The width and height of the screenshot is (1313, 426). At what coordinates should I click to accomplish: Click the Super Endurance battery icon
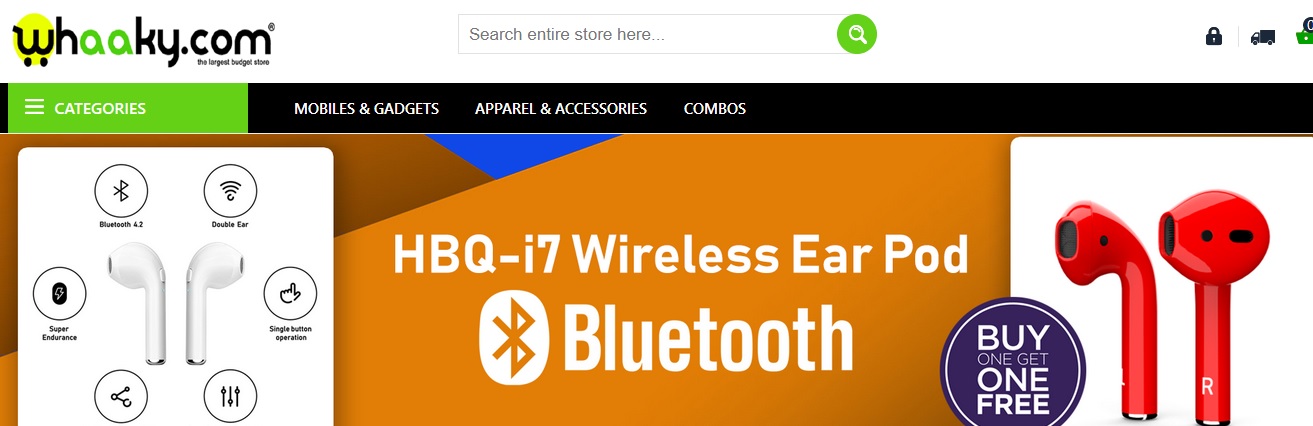click(59, 294)
